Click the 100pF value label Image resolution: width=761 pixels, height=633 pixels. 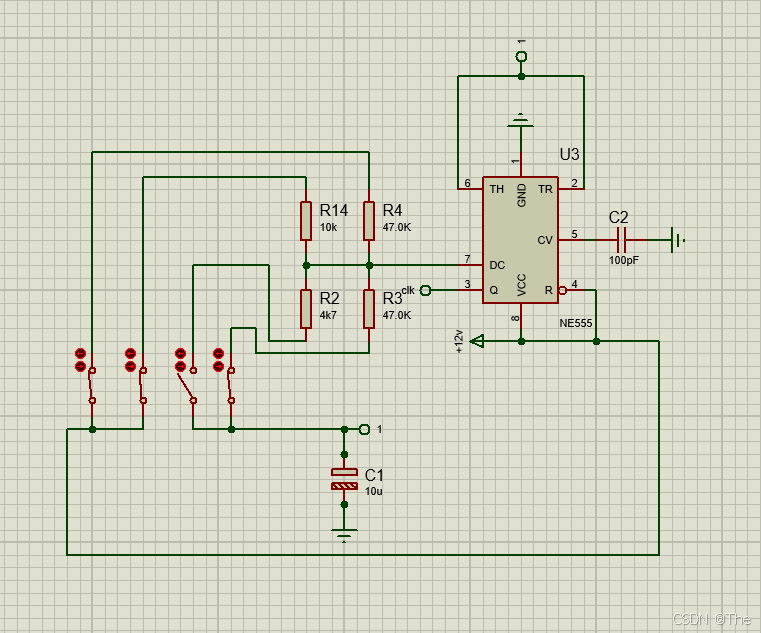click(x=624, y=260)
